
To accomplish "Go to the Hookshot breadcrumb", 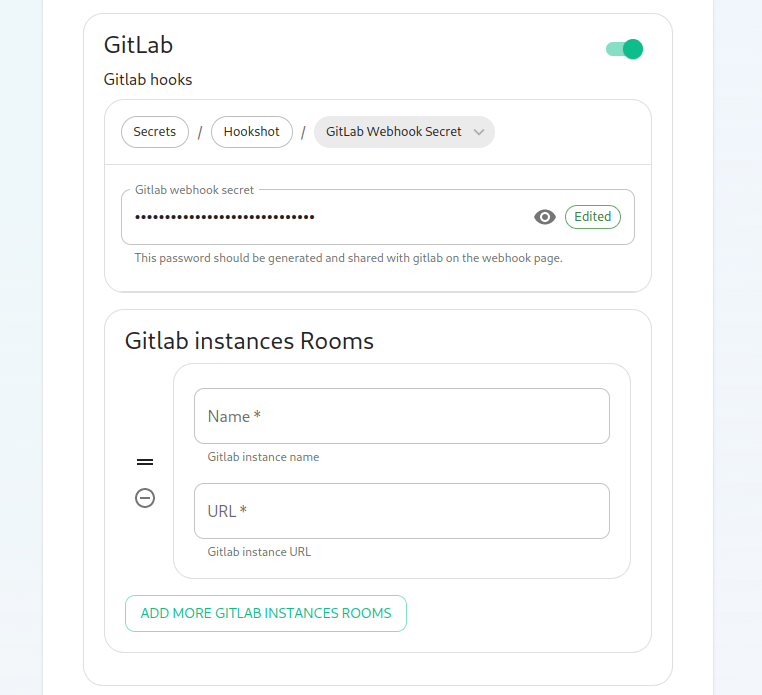I will [x=252, y=132].
